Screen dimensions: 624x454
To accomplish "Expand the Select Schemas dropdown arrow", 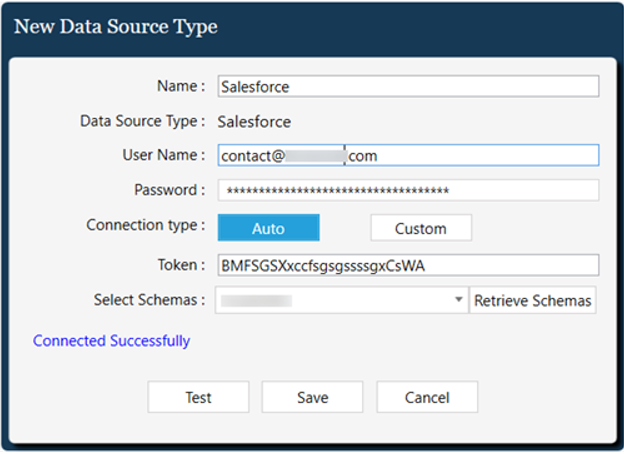I will pos(459,300).
